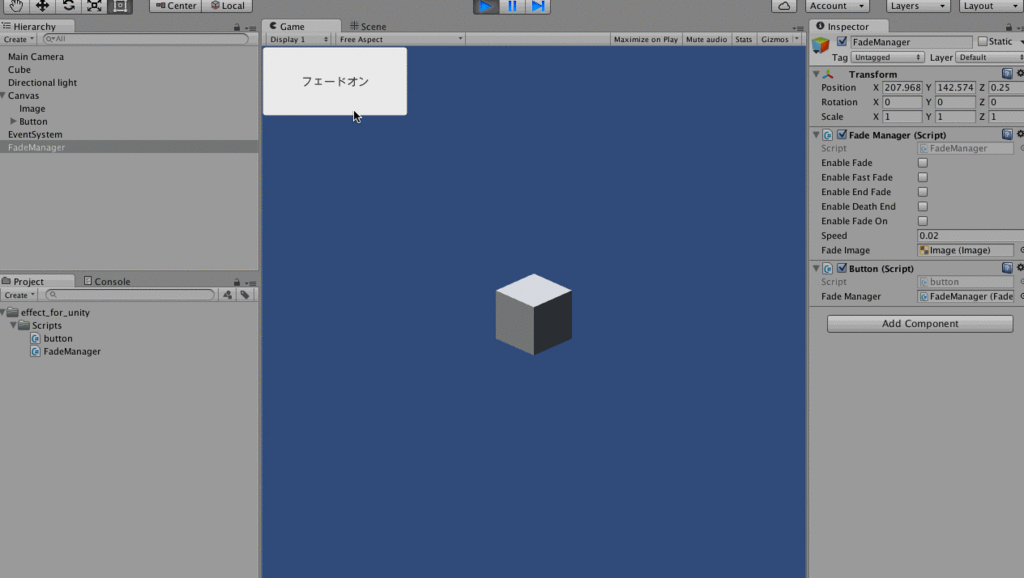This screenshot has width=1024, height=578.
Task: Open the Transform component settings gear
Action: tap(1019, 73)
